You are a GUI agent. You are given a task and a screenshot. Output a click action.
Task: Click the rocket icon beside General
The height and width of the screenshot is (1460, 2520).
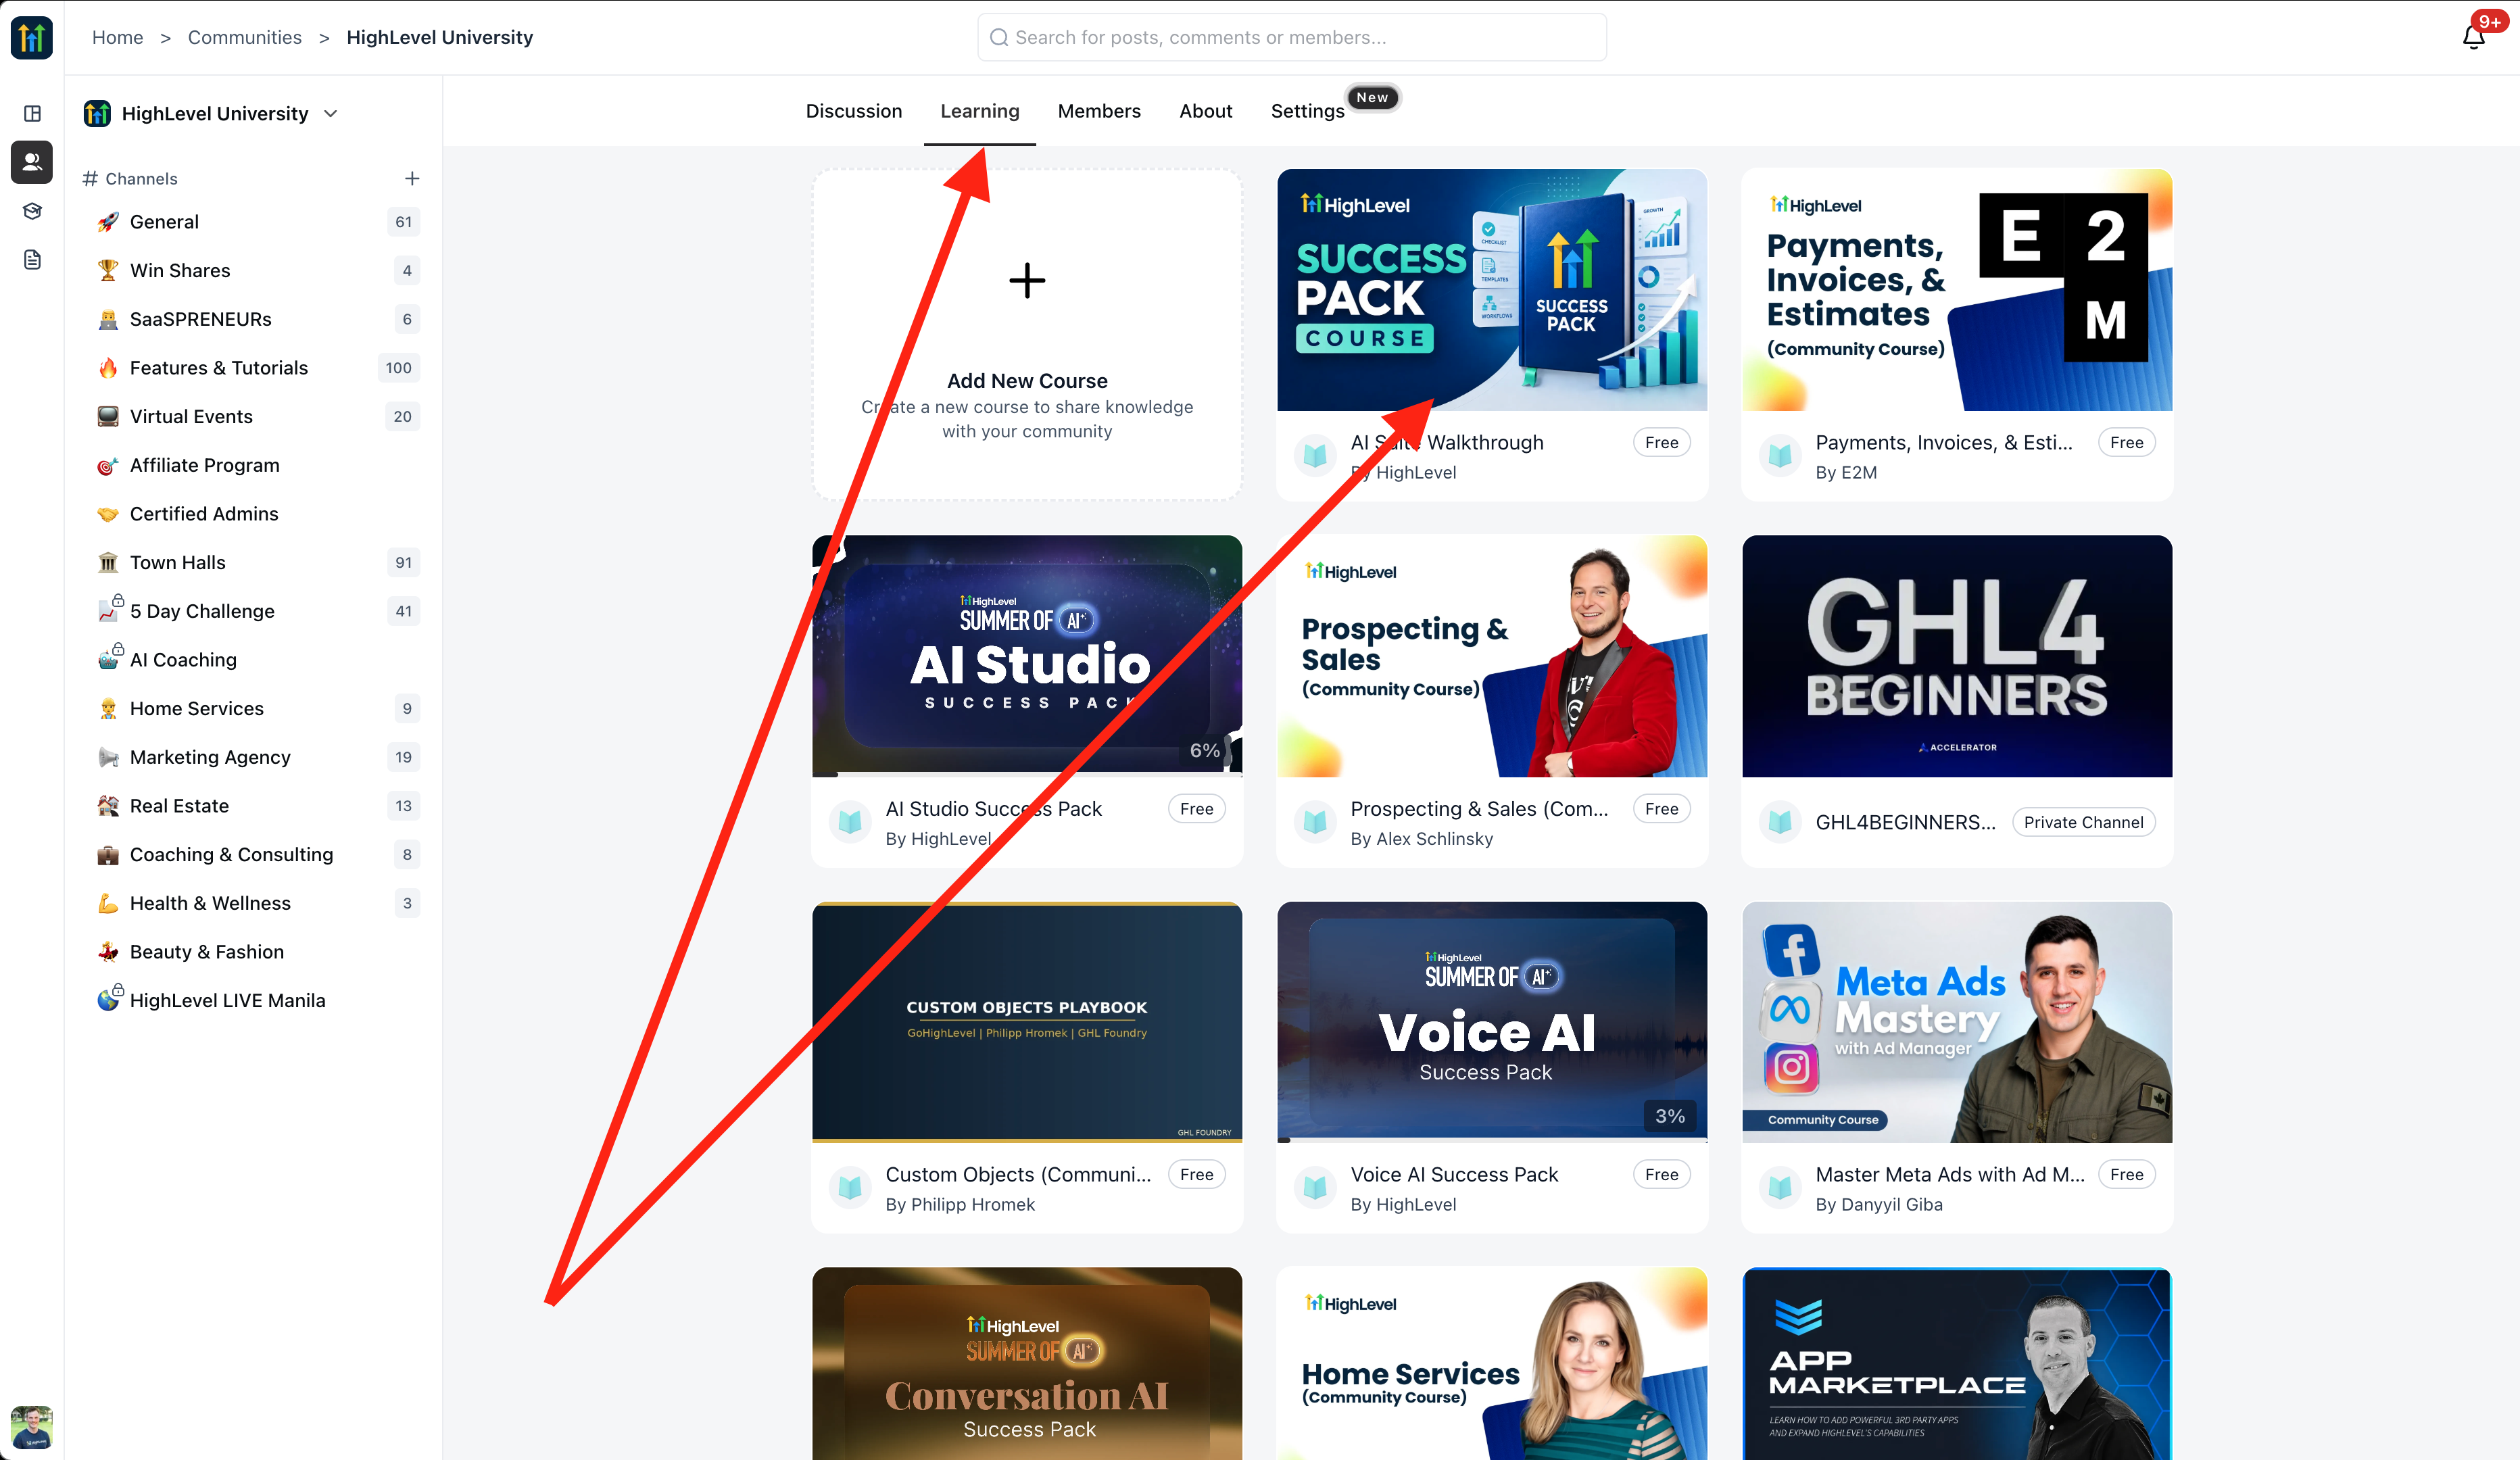click(x=108, y=222)
